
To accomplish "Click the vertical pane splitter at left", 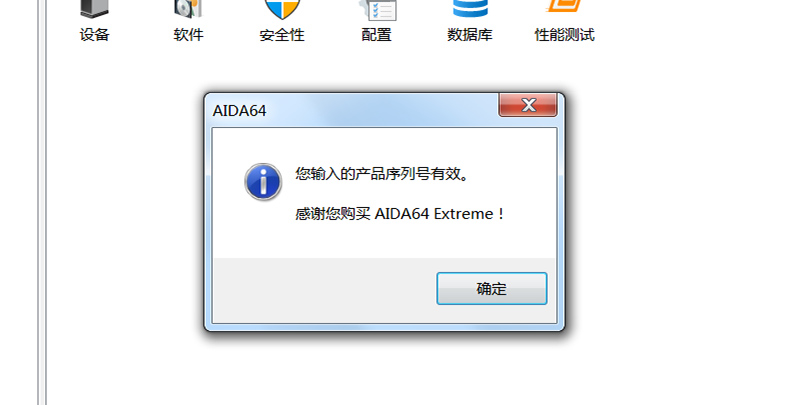I will (42, 202).
